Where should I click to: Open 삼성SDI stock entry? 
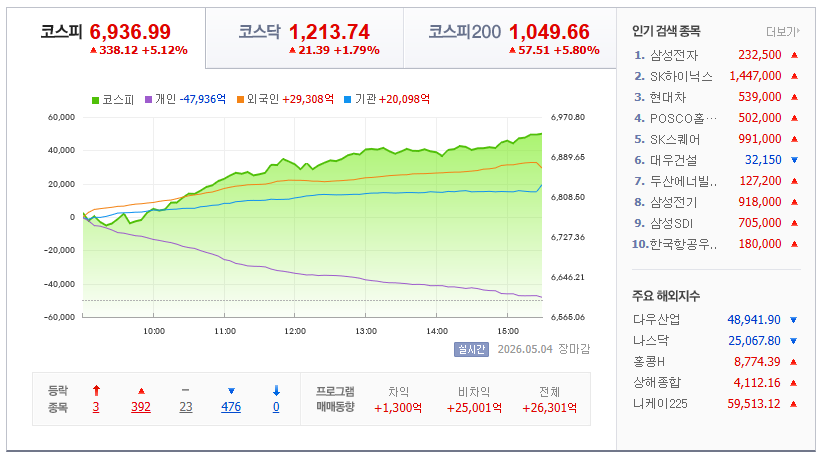pyautogui.click(x=671, y=223)
